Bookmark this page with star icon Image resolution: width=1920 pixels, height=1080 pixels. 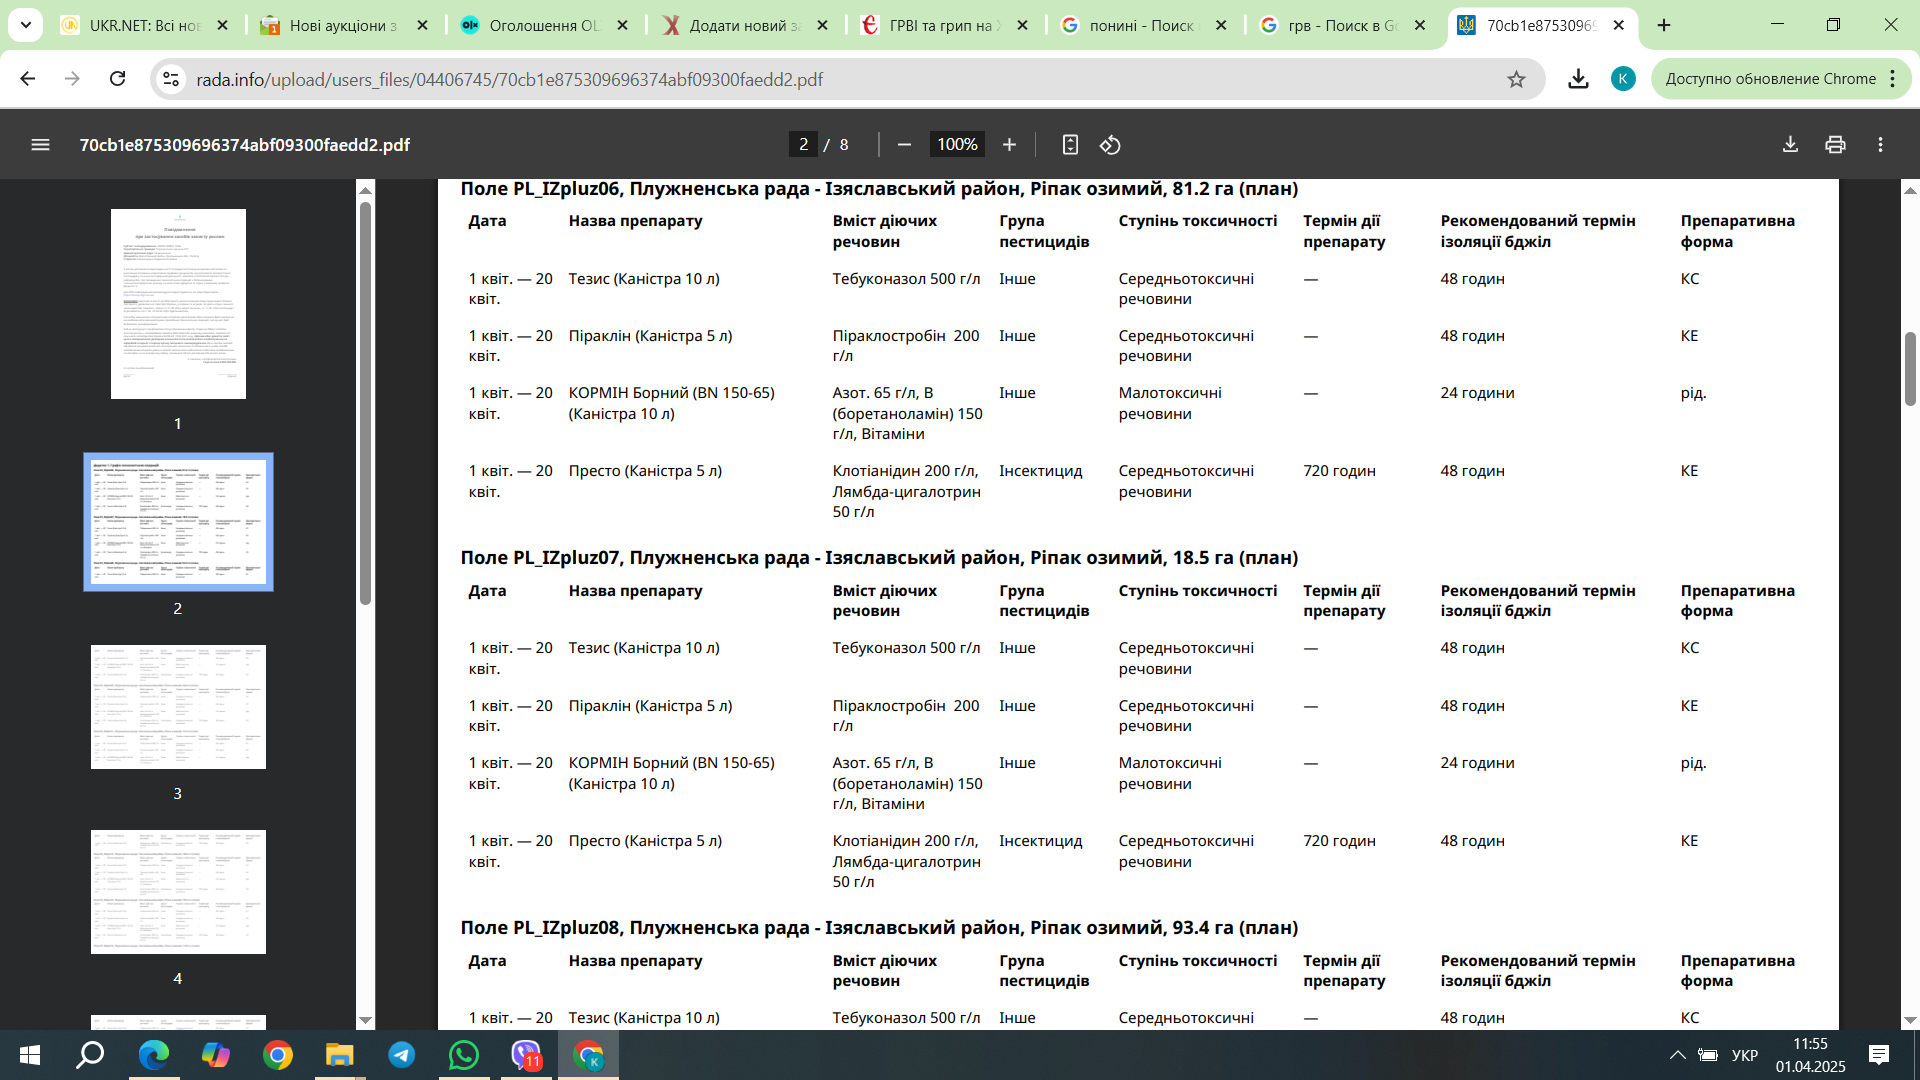pos(1516,79)
